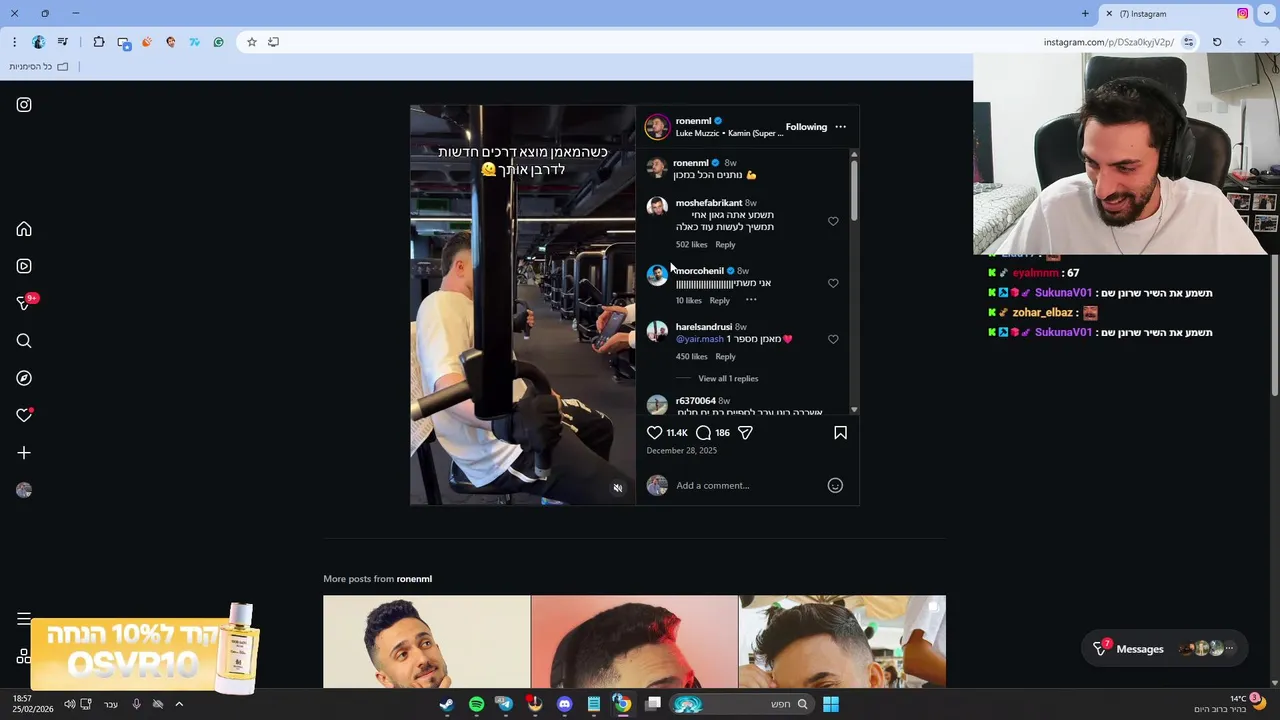
Task: Open the @yair.mash mention link
Action: point(699,339)
